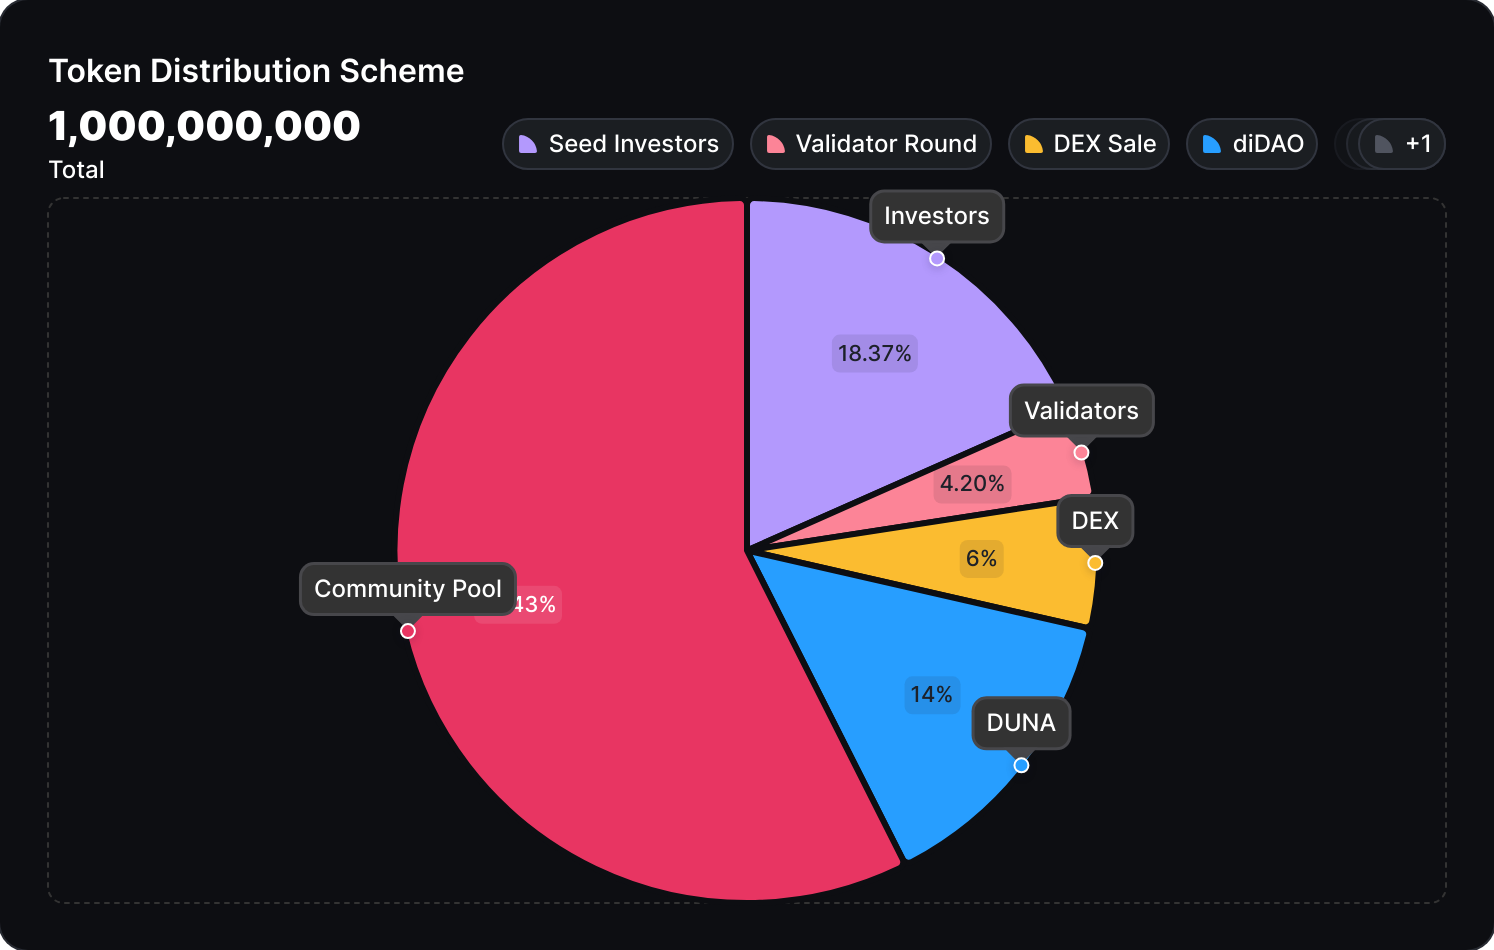Click the 18.37% badge on the purple slice
1494x950 pixels.
coord(874,353)
